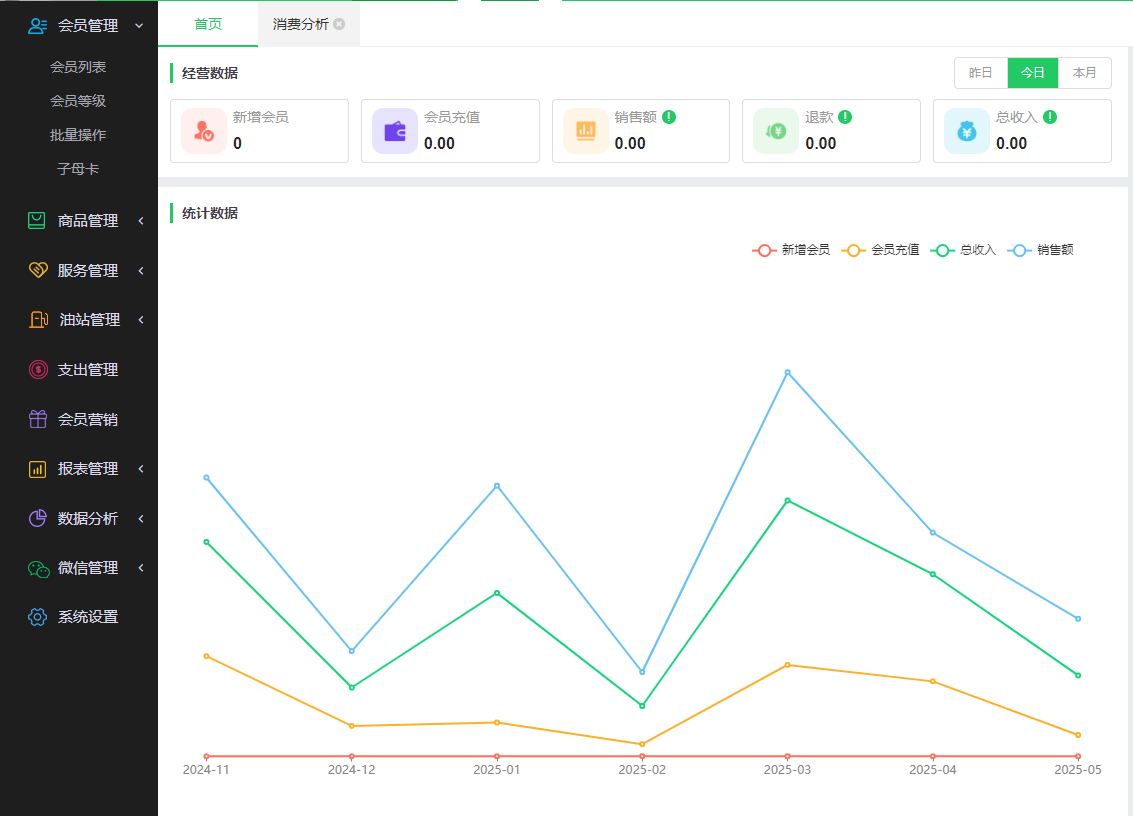This screenshot has width=1133, height=816.
Task: Toggle 总收入 series in chart legend
Action: click(x=963, y=250)
